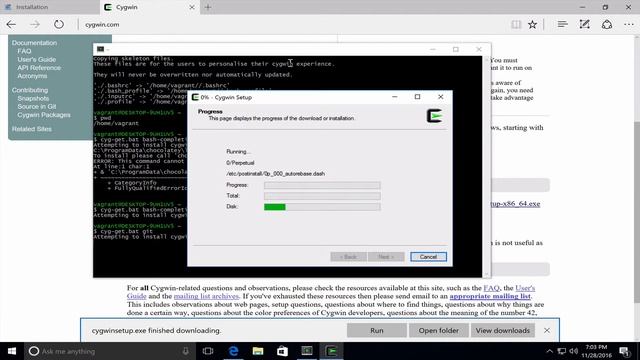Screen dimensions: 640x360
Task: Switch to the Installation tab
Action: [x=50, y=7]
